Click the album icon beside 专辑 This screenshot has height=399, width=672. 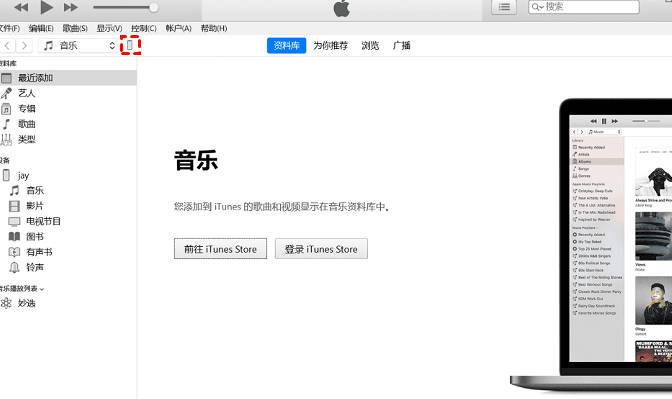pos(6,109)
